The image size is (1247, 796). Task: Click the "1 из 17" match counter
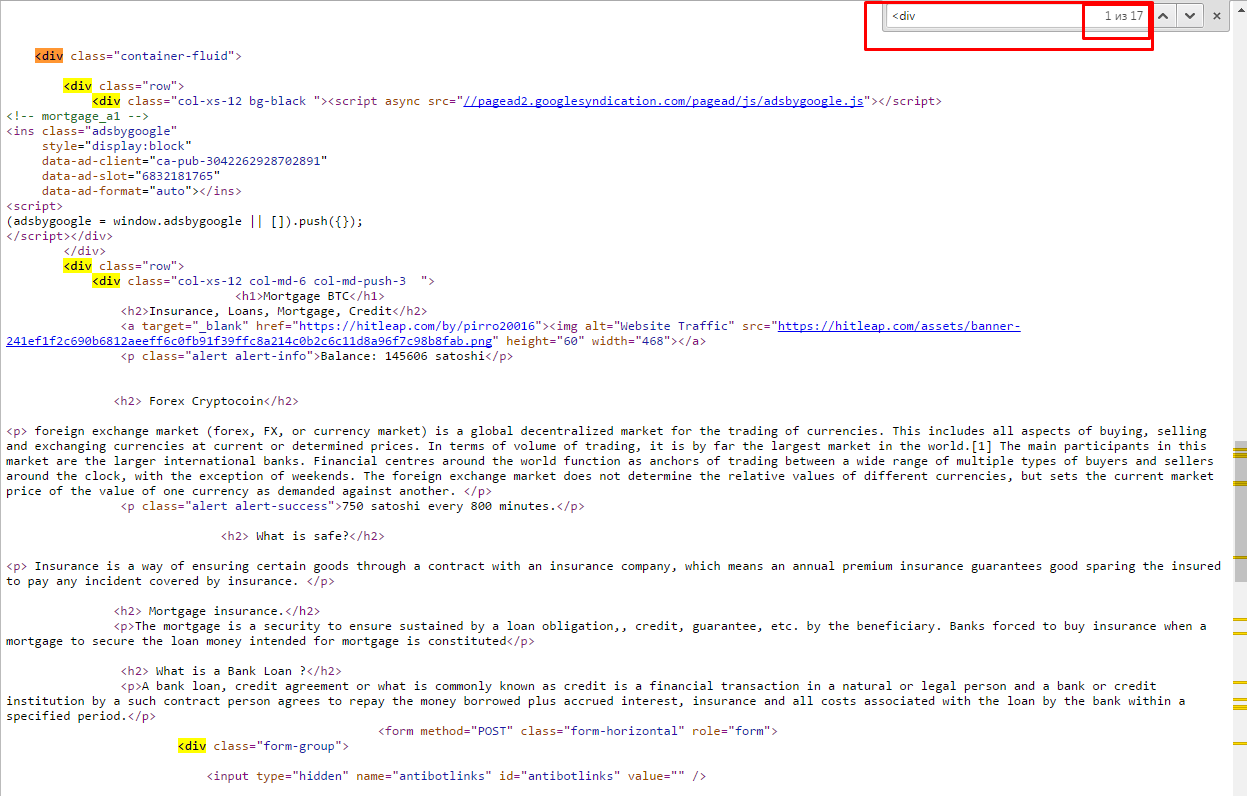pyautogui.click(x=1123, y=16)
